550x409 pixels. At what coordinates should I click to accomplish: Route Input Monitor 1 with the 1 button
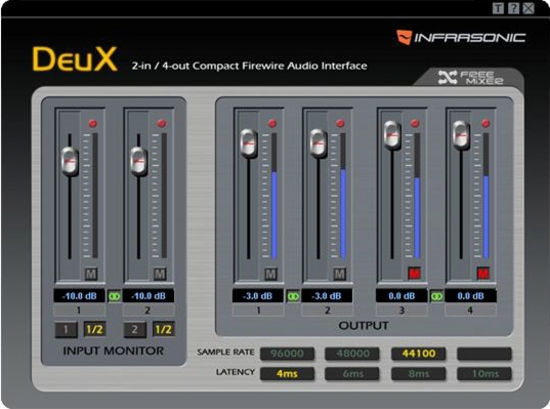(x=66, y=329)
